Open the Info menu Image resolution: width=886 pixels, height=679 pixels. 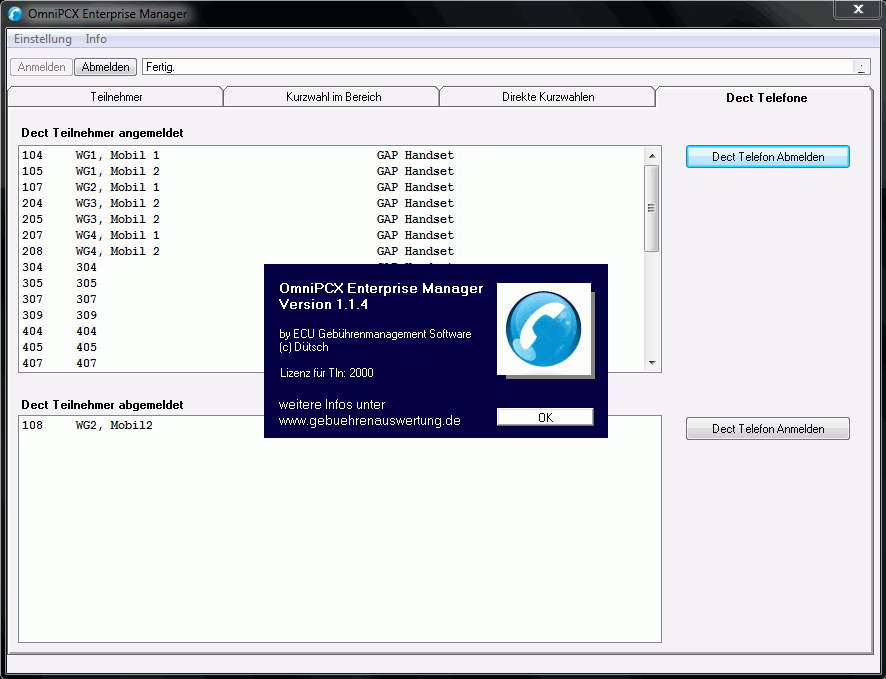coord(96,39)
